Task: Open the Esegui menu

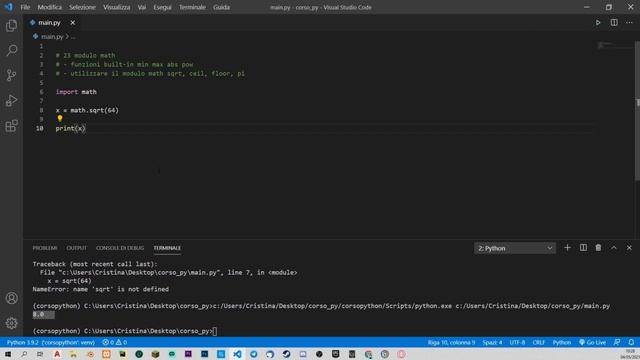Action: [x=162, y=7]
